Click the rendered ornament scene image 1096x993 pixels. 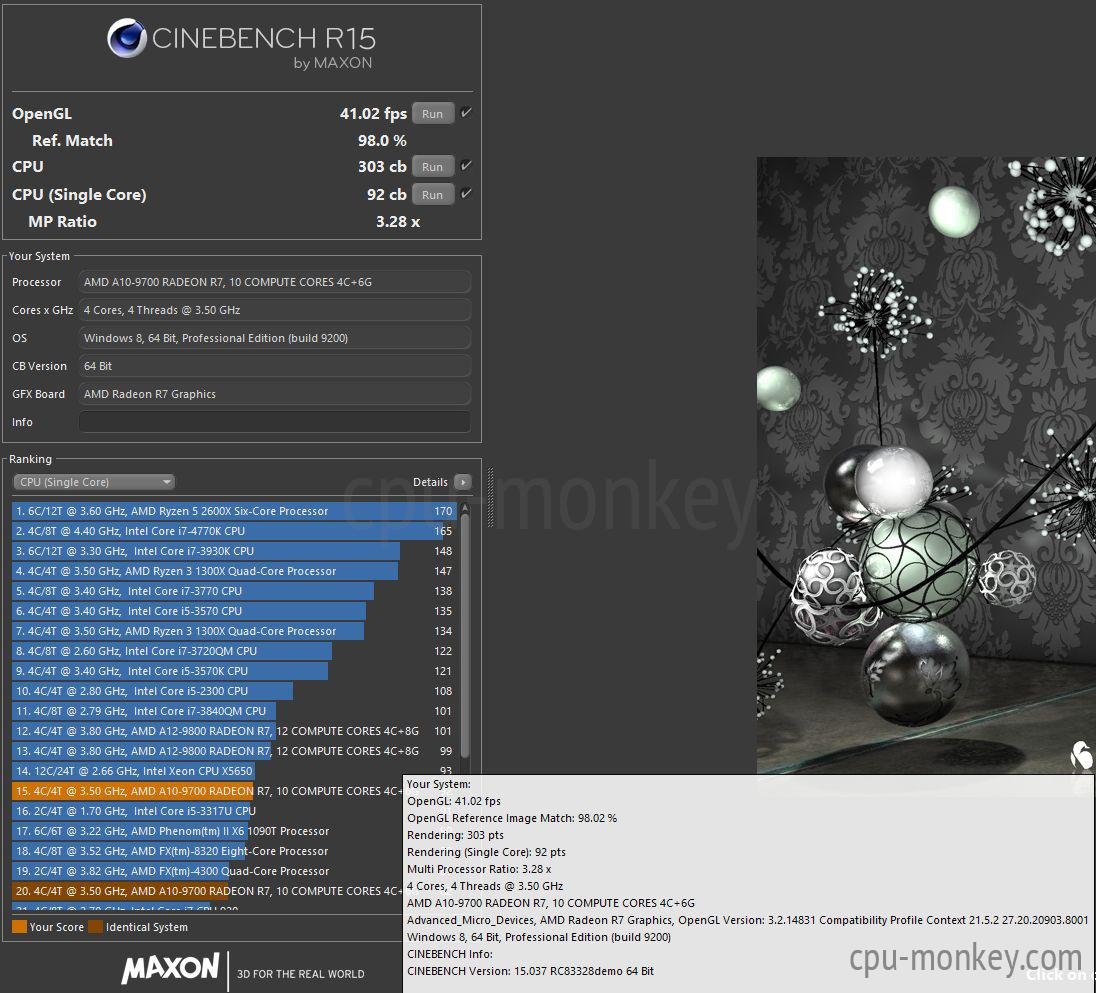[926, 465]
